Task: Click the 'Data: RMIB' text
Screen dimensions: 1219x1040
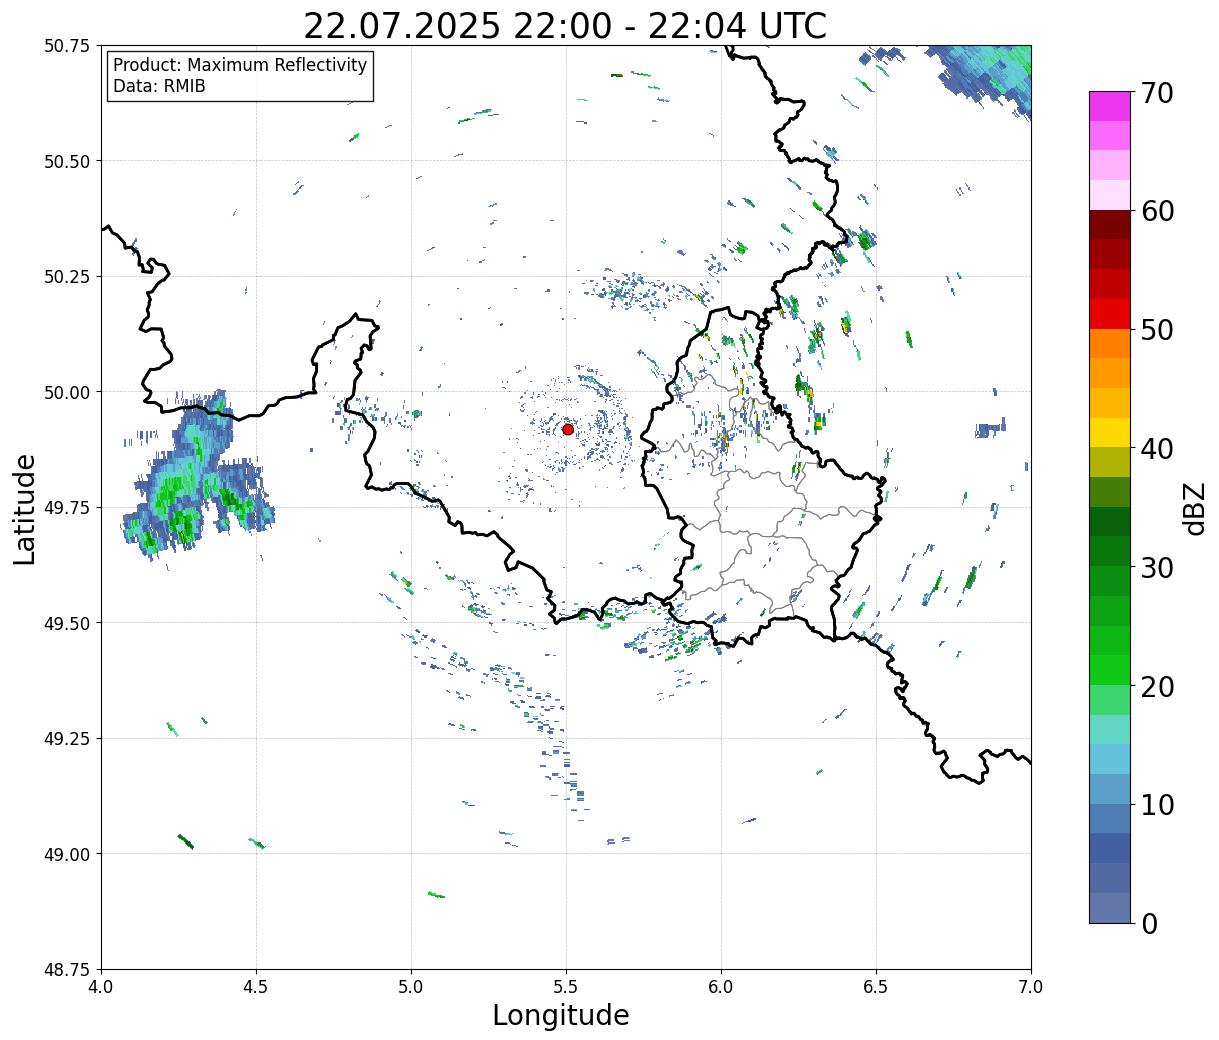Action: point(159,87)
